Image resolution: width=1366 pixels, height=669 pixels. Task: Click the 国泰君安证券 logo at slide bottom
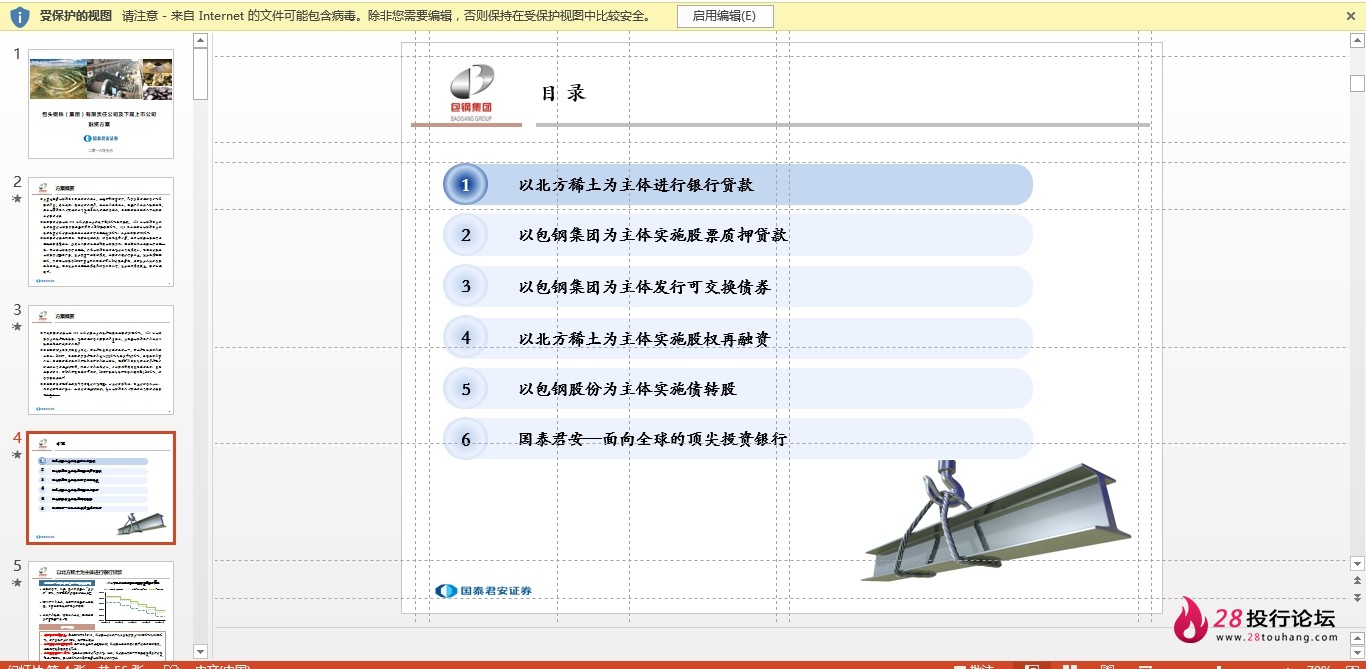click(x=484, y=591)
